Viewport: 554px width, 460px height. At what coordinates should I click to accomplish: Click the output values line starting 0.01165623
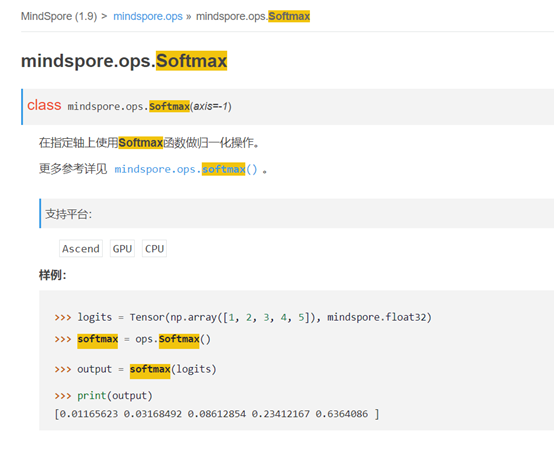[217, 414]
